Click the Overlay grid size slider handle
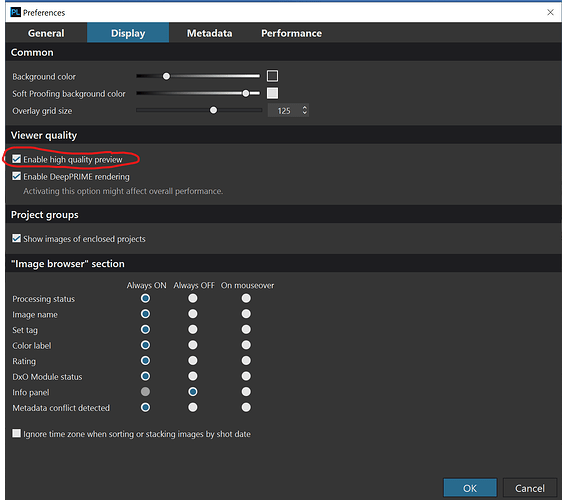This screenshot has height=500, width=562. coord(213,110)
